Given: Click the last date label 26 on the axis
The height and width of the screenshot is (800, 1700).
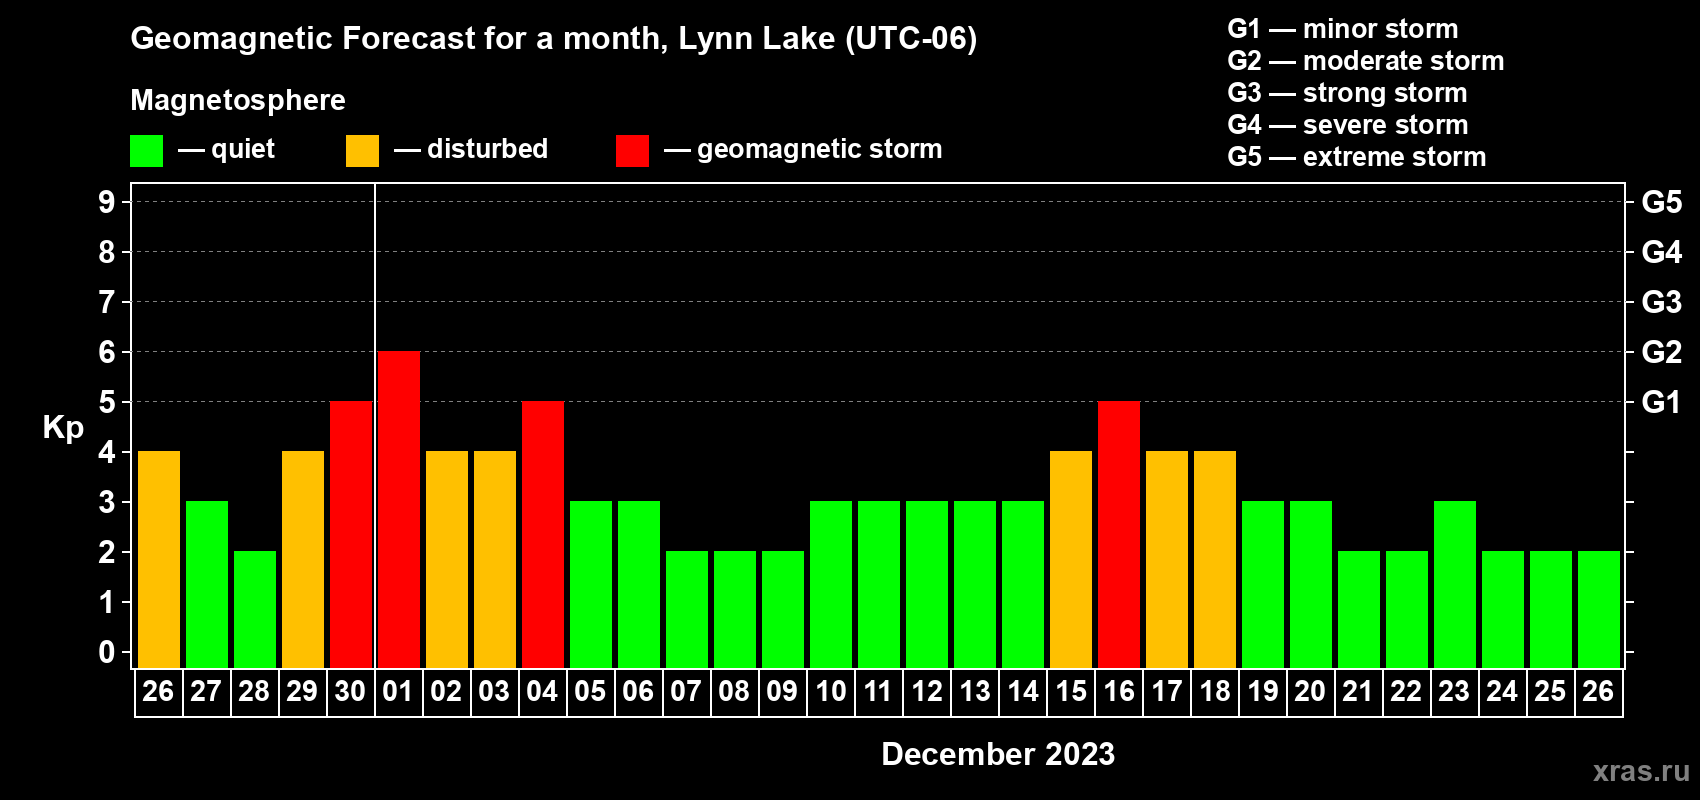Looking at the screenshot, I should point(1598,691).
